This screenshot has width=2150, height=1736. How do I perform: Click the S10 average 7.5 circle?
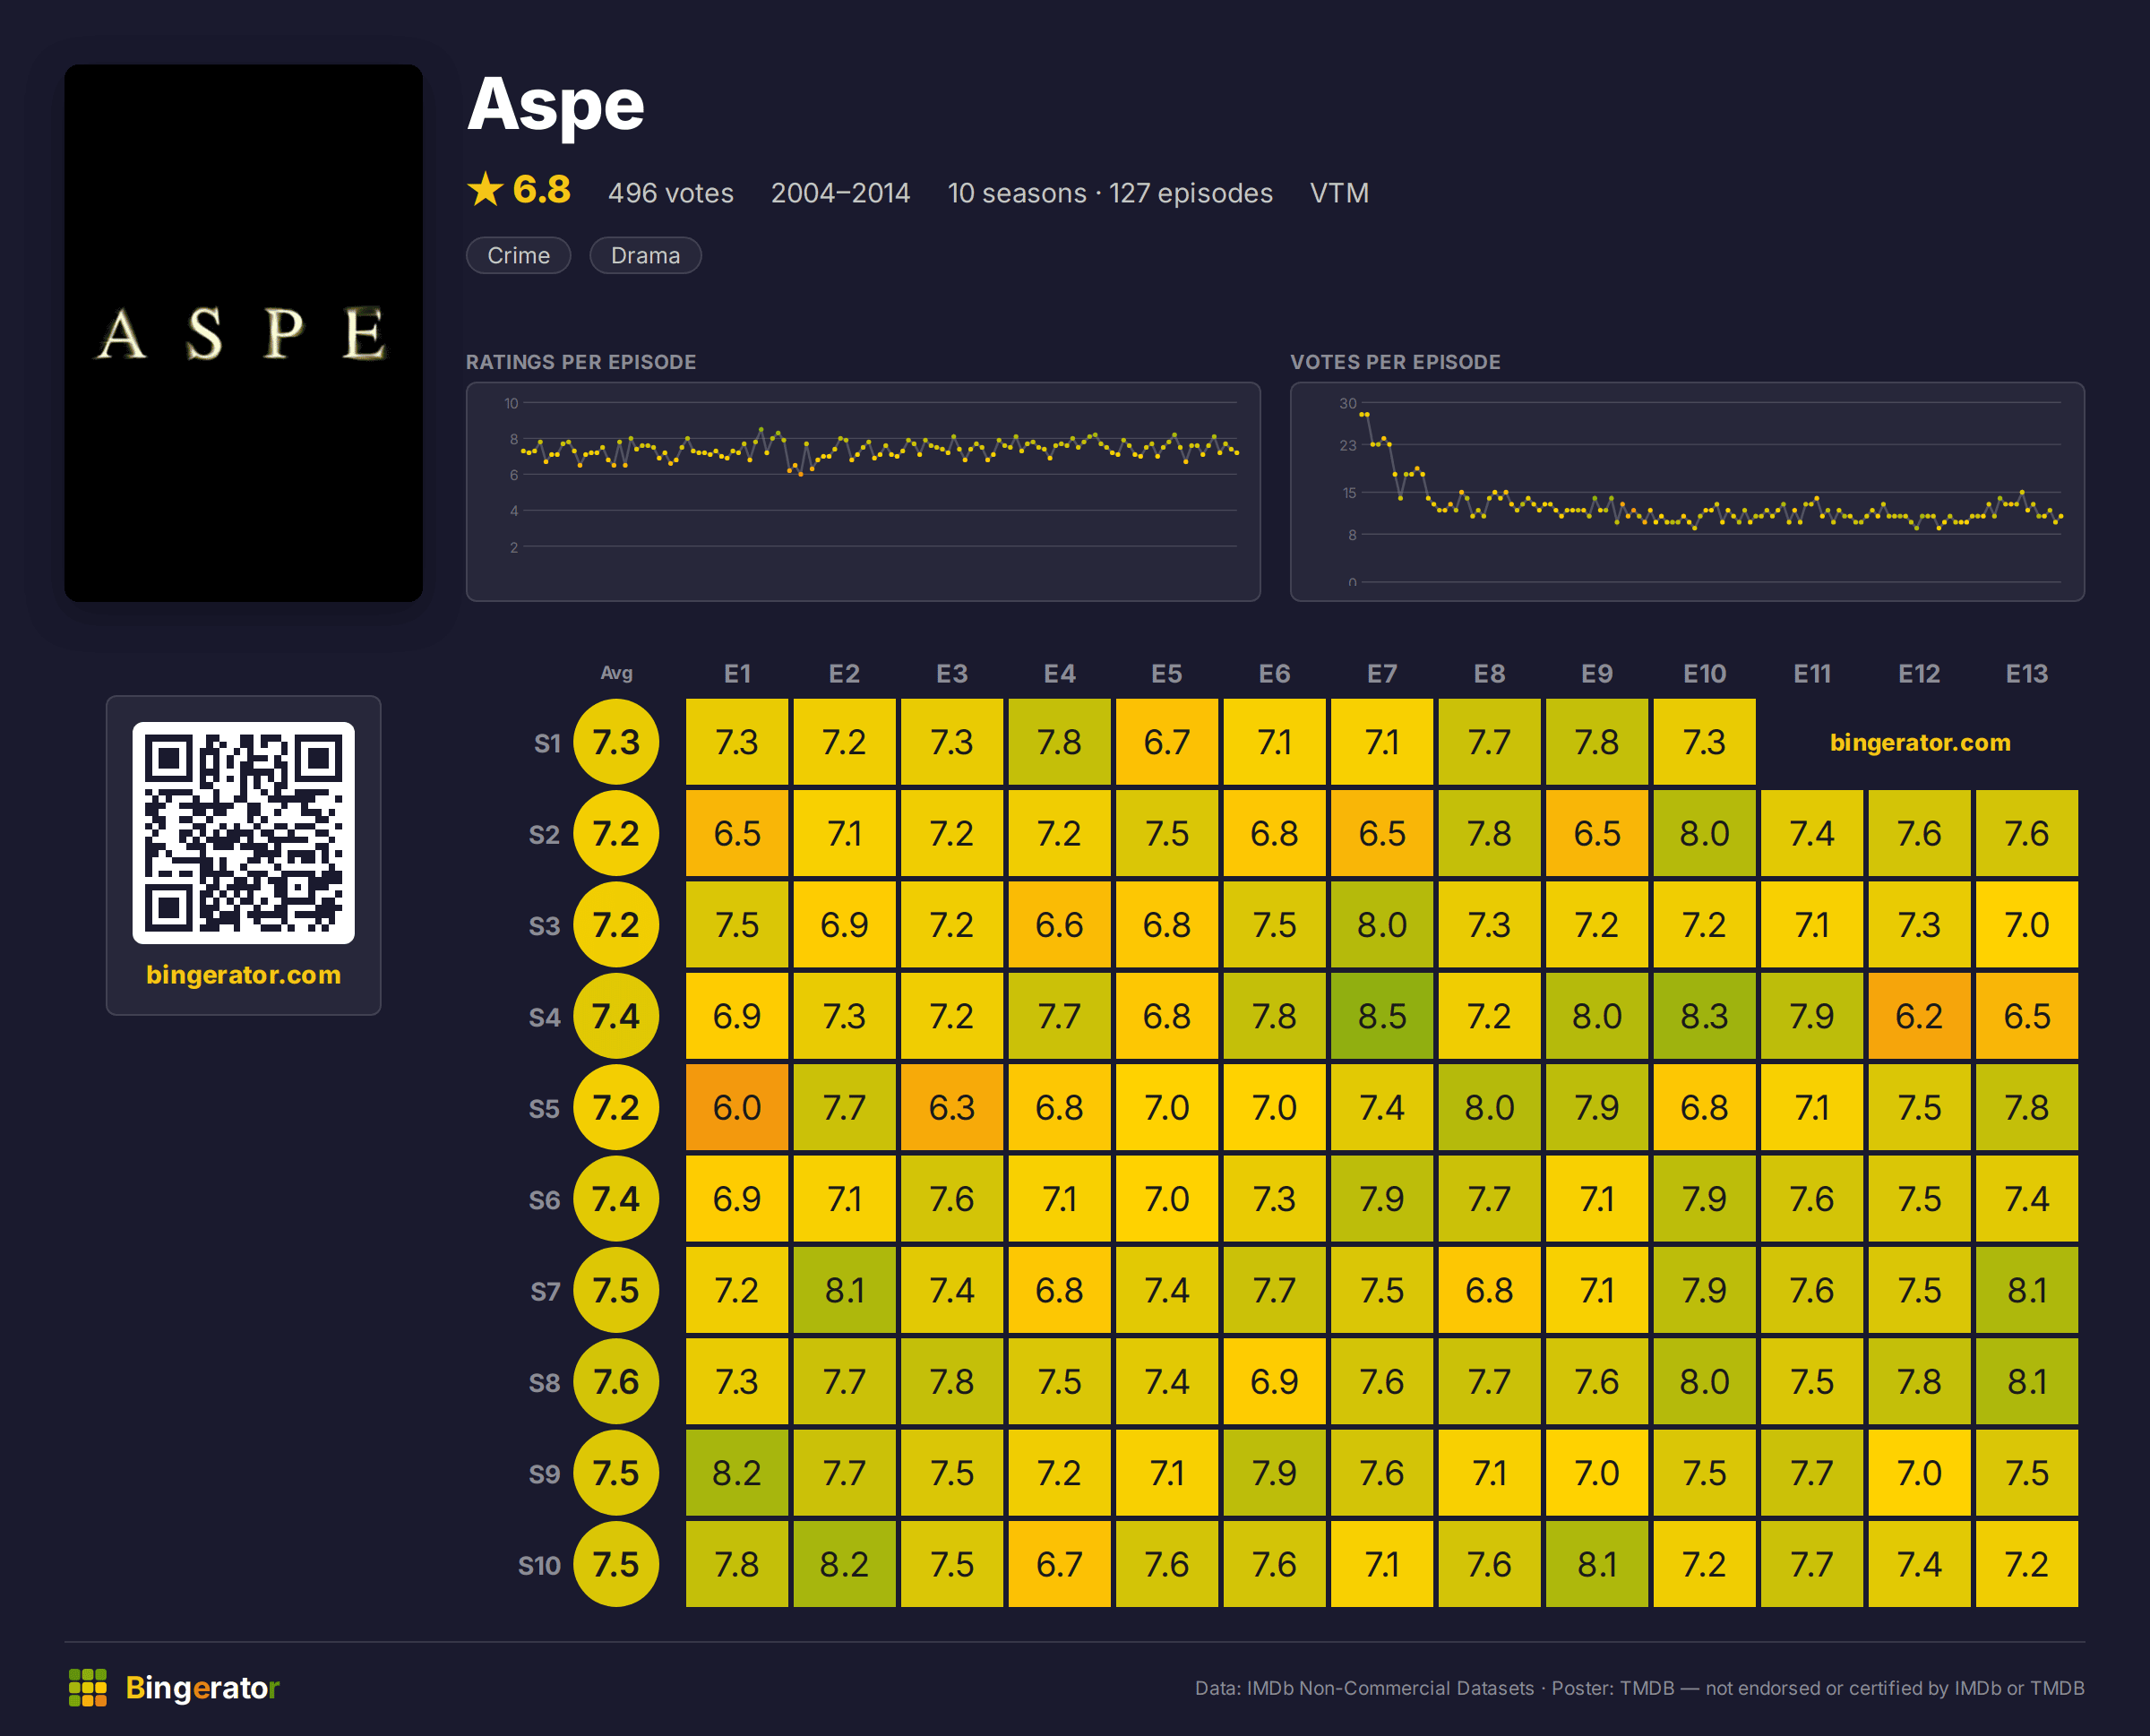pyautogui.click(x=616, y=1564)
